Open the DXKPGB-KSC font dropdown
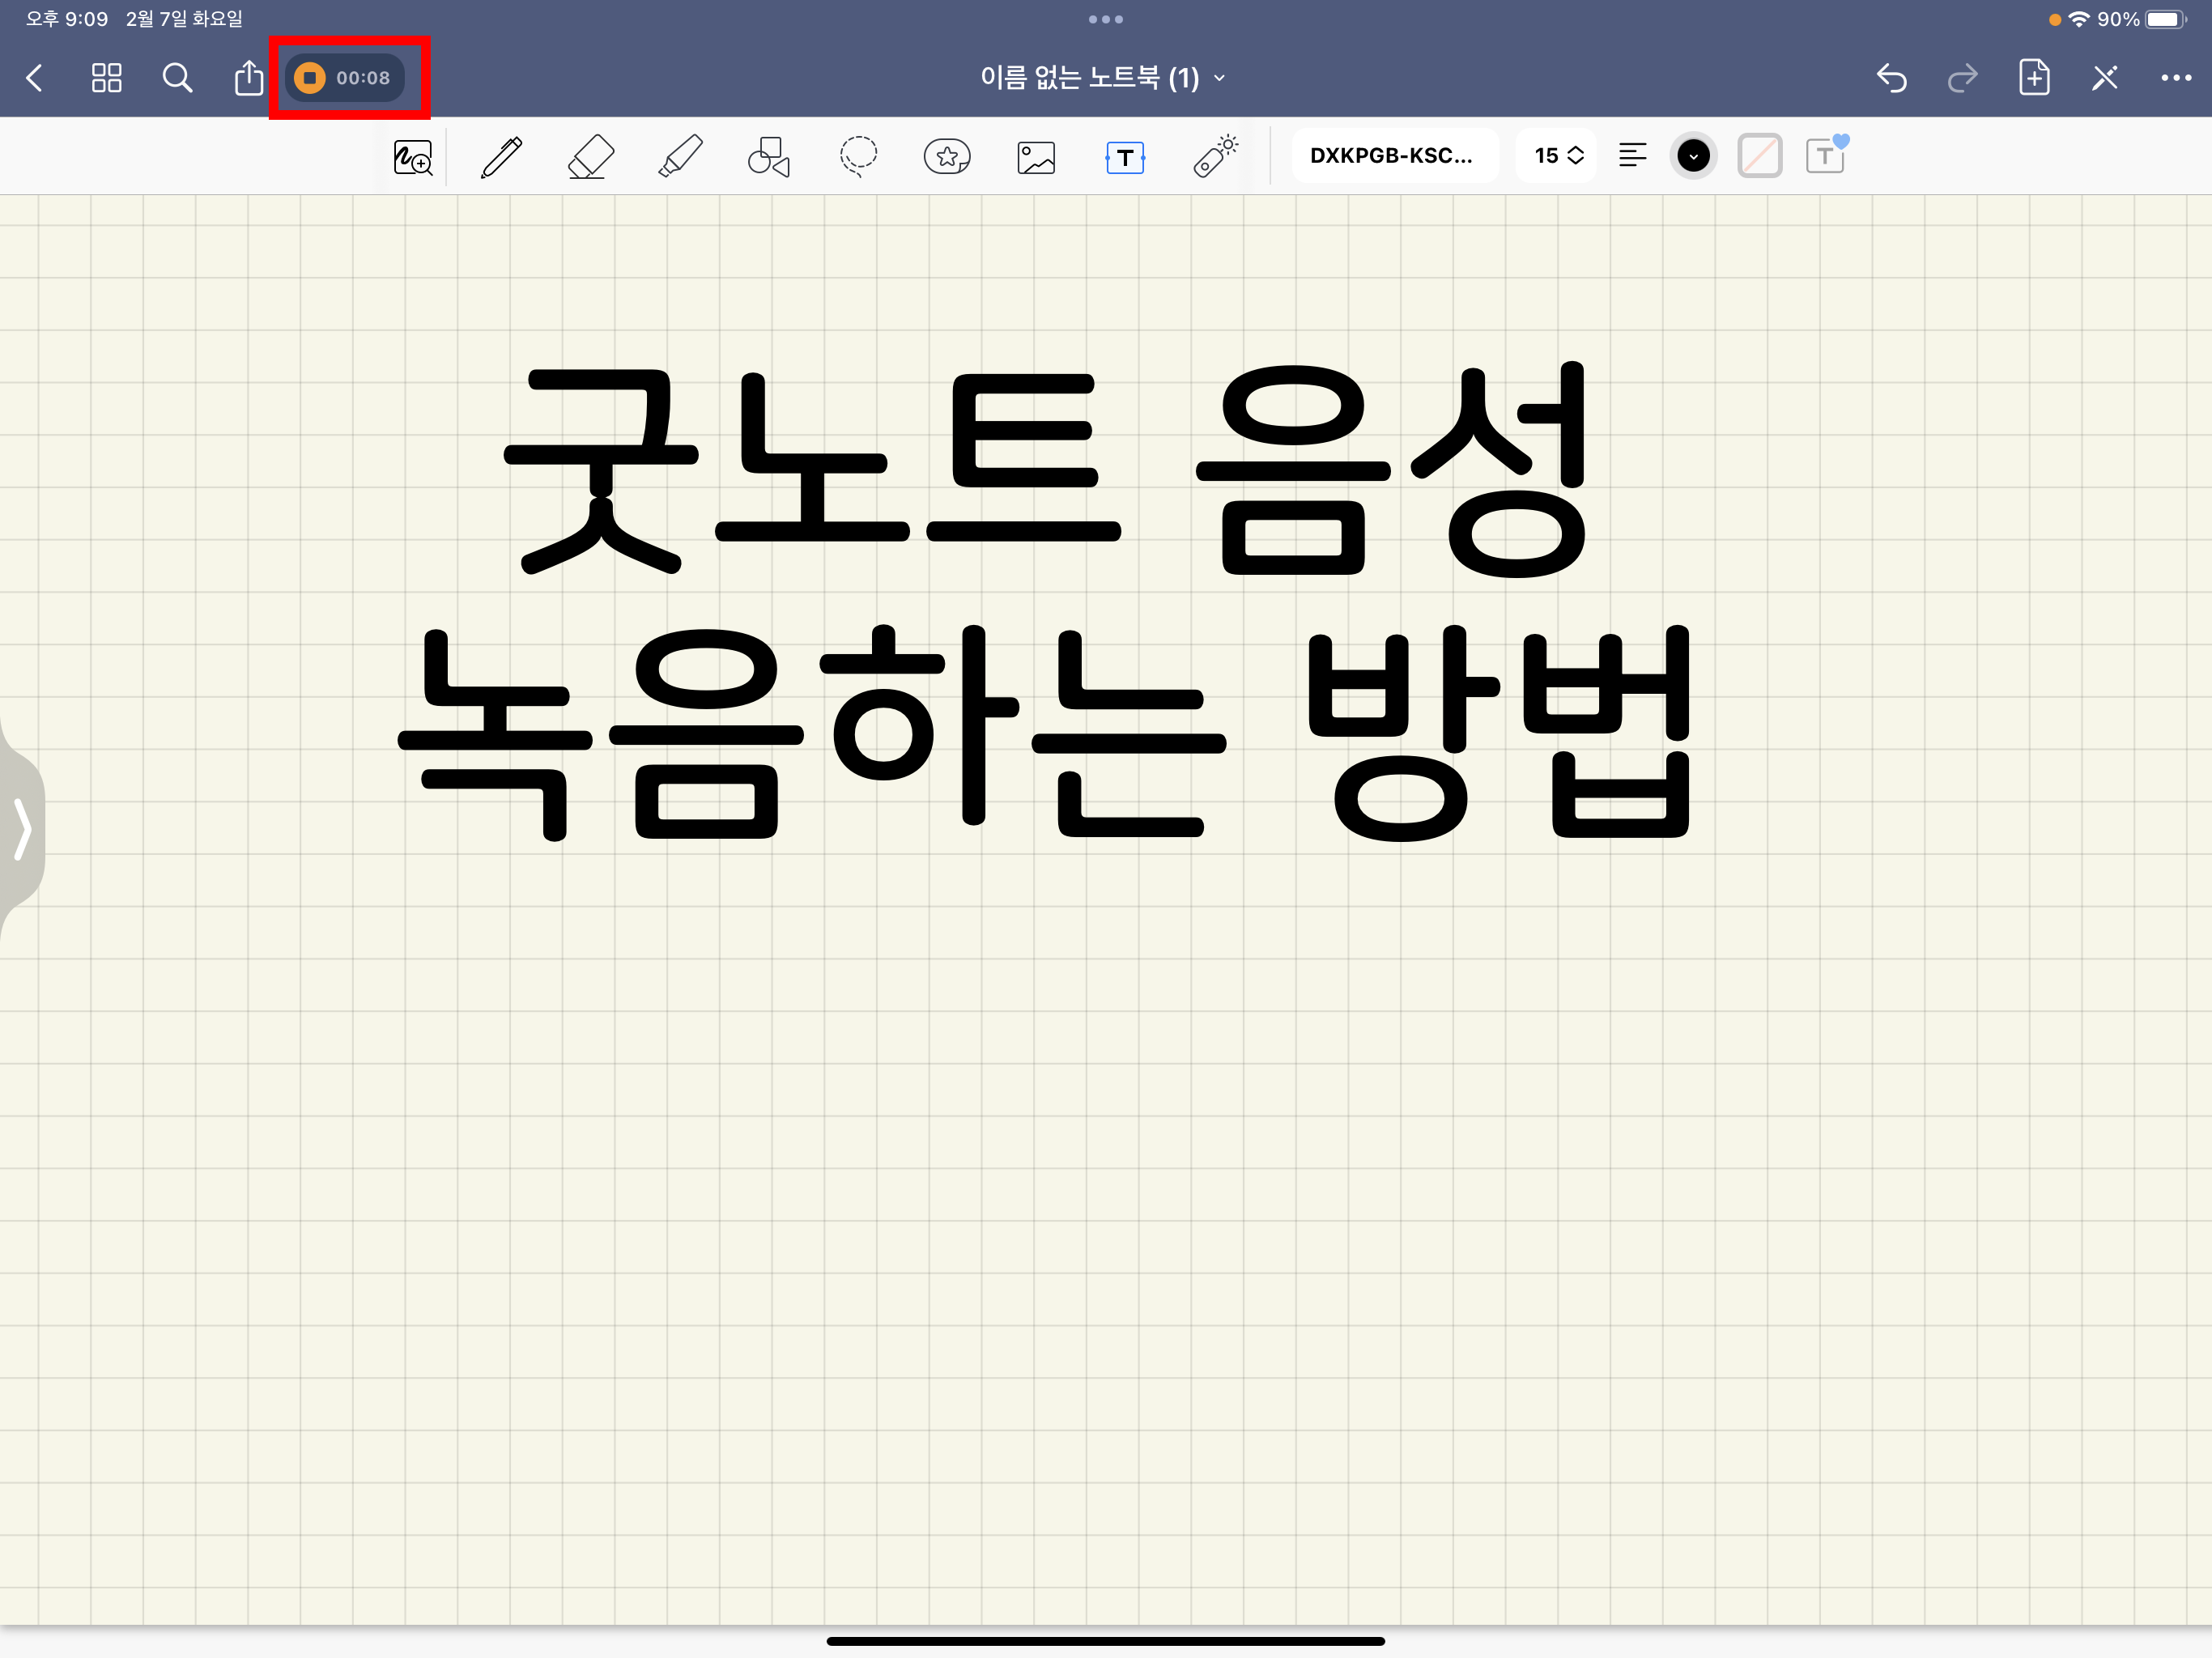Screen dimensions: 2212x1658 (1393, 156)
